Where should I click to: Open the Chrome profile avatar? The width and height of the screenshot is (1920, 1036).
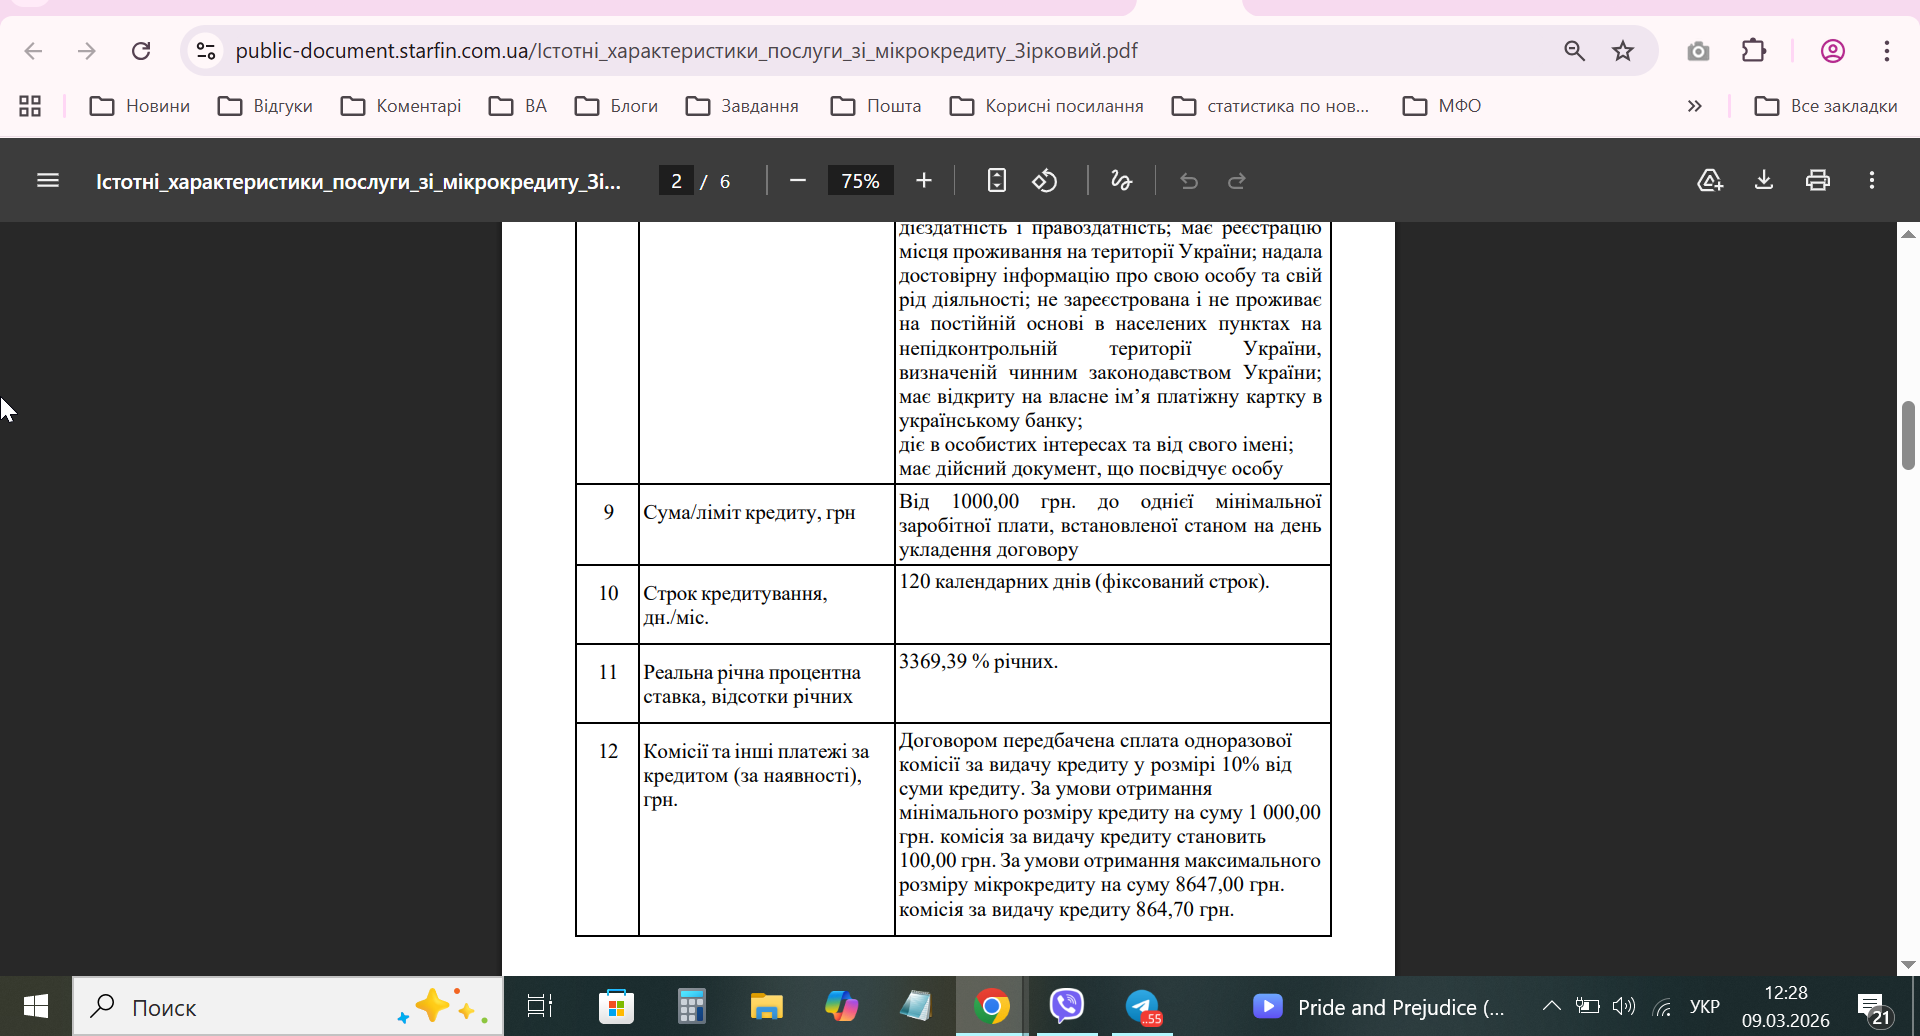click(1833, 51)
